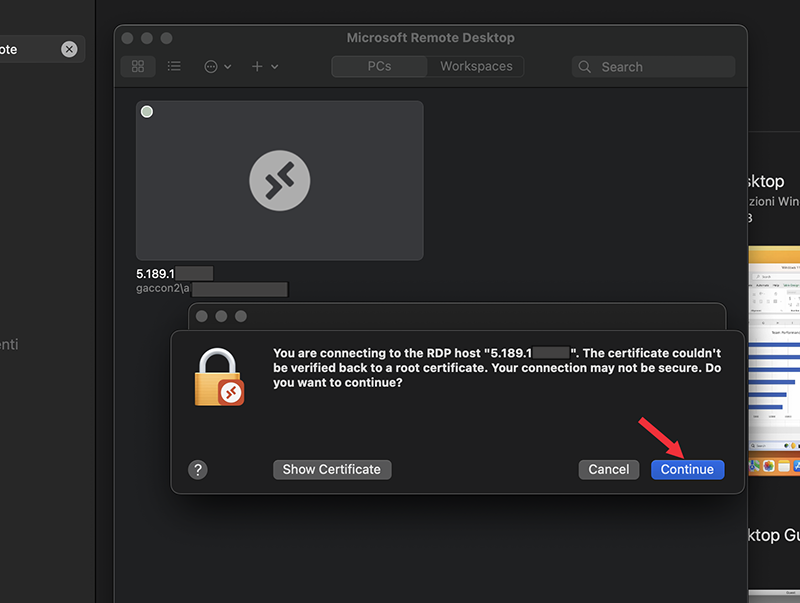Select the 5.189.1 PC thumbnail card
Viewport: 800px width, 603px height.
[280, 181]
